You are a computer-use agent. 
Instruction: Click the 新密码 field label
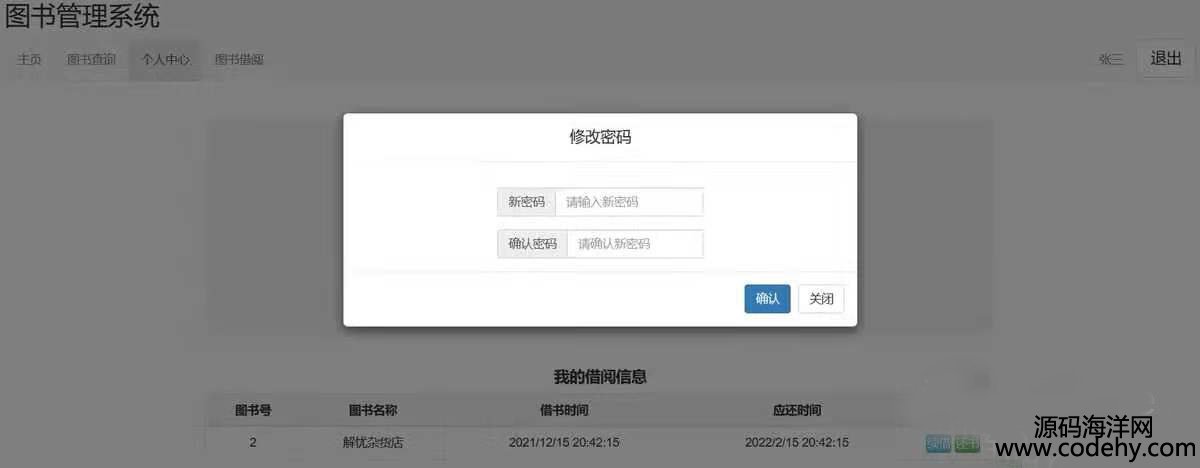click(x=526, y=202)
